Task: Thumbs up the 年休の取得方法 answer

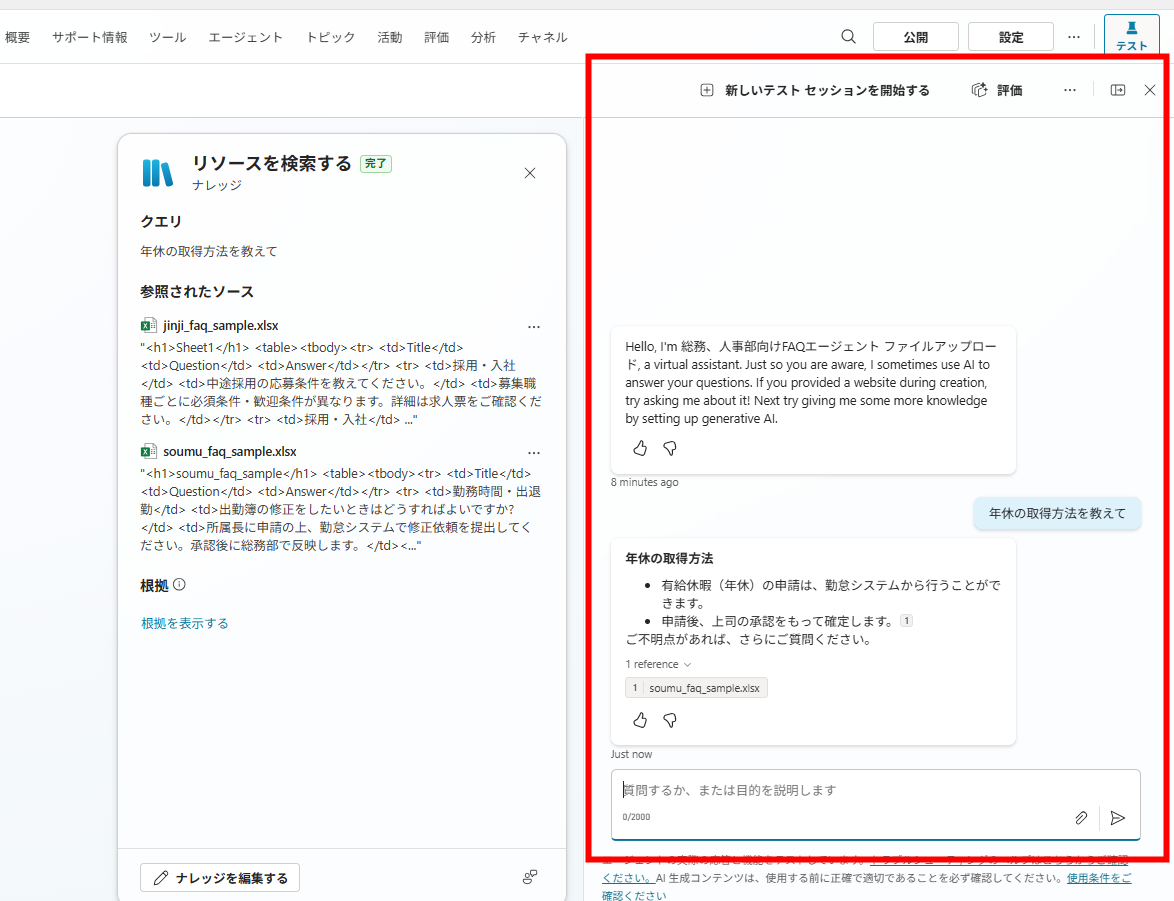Action: pyautogui.click(x=640, y=720)
